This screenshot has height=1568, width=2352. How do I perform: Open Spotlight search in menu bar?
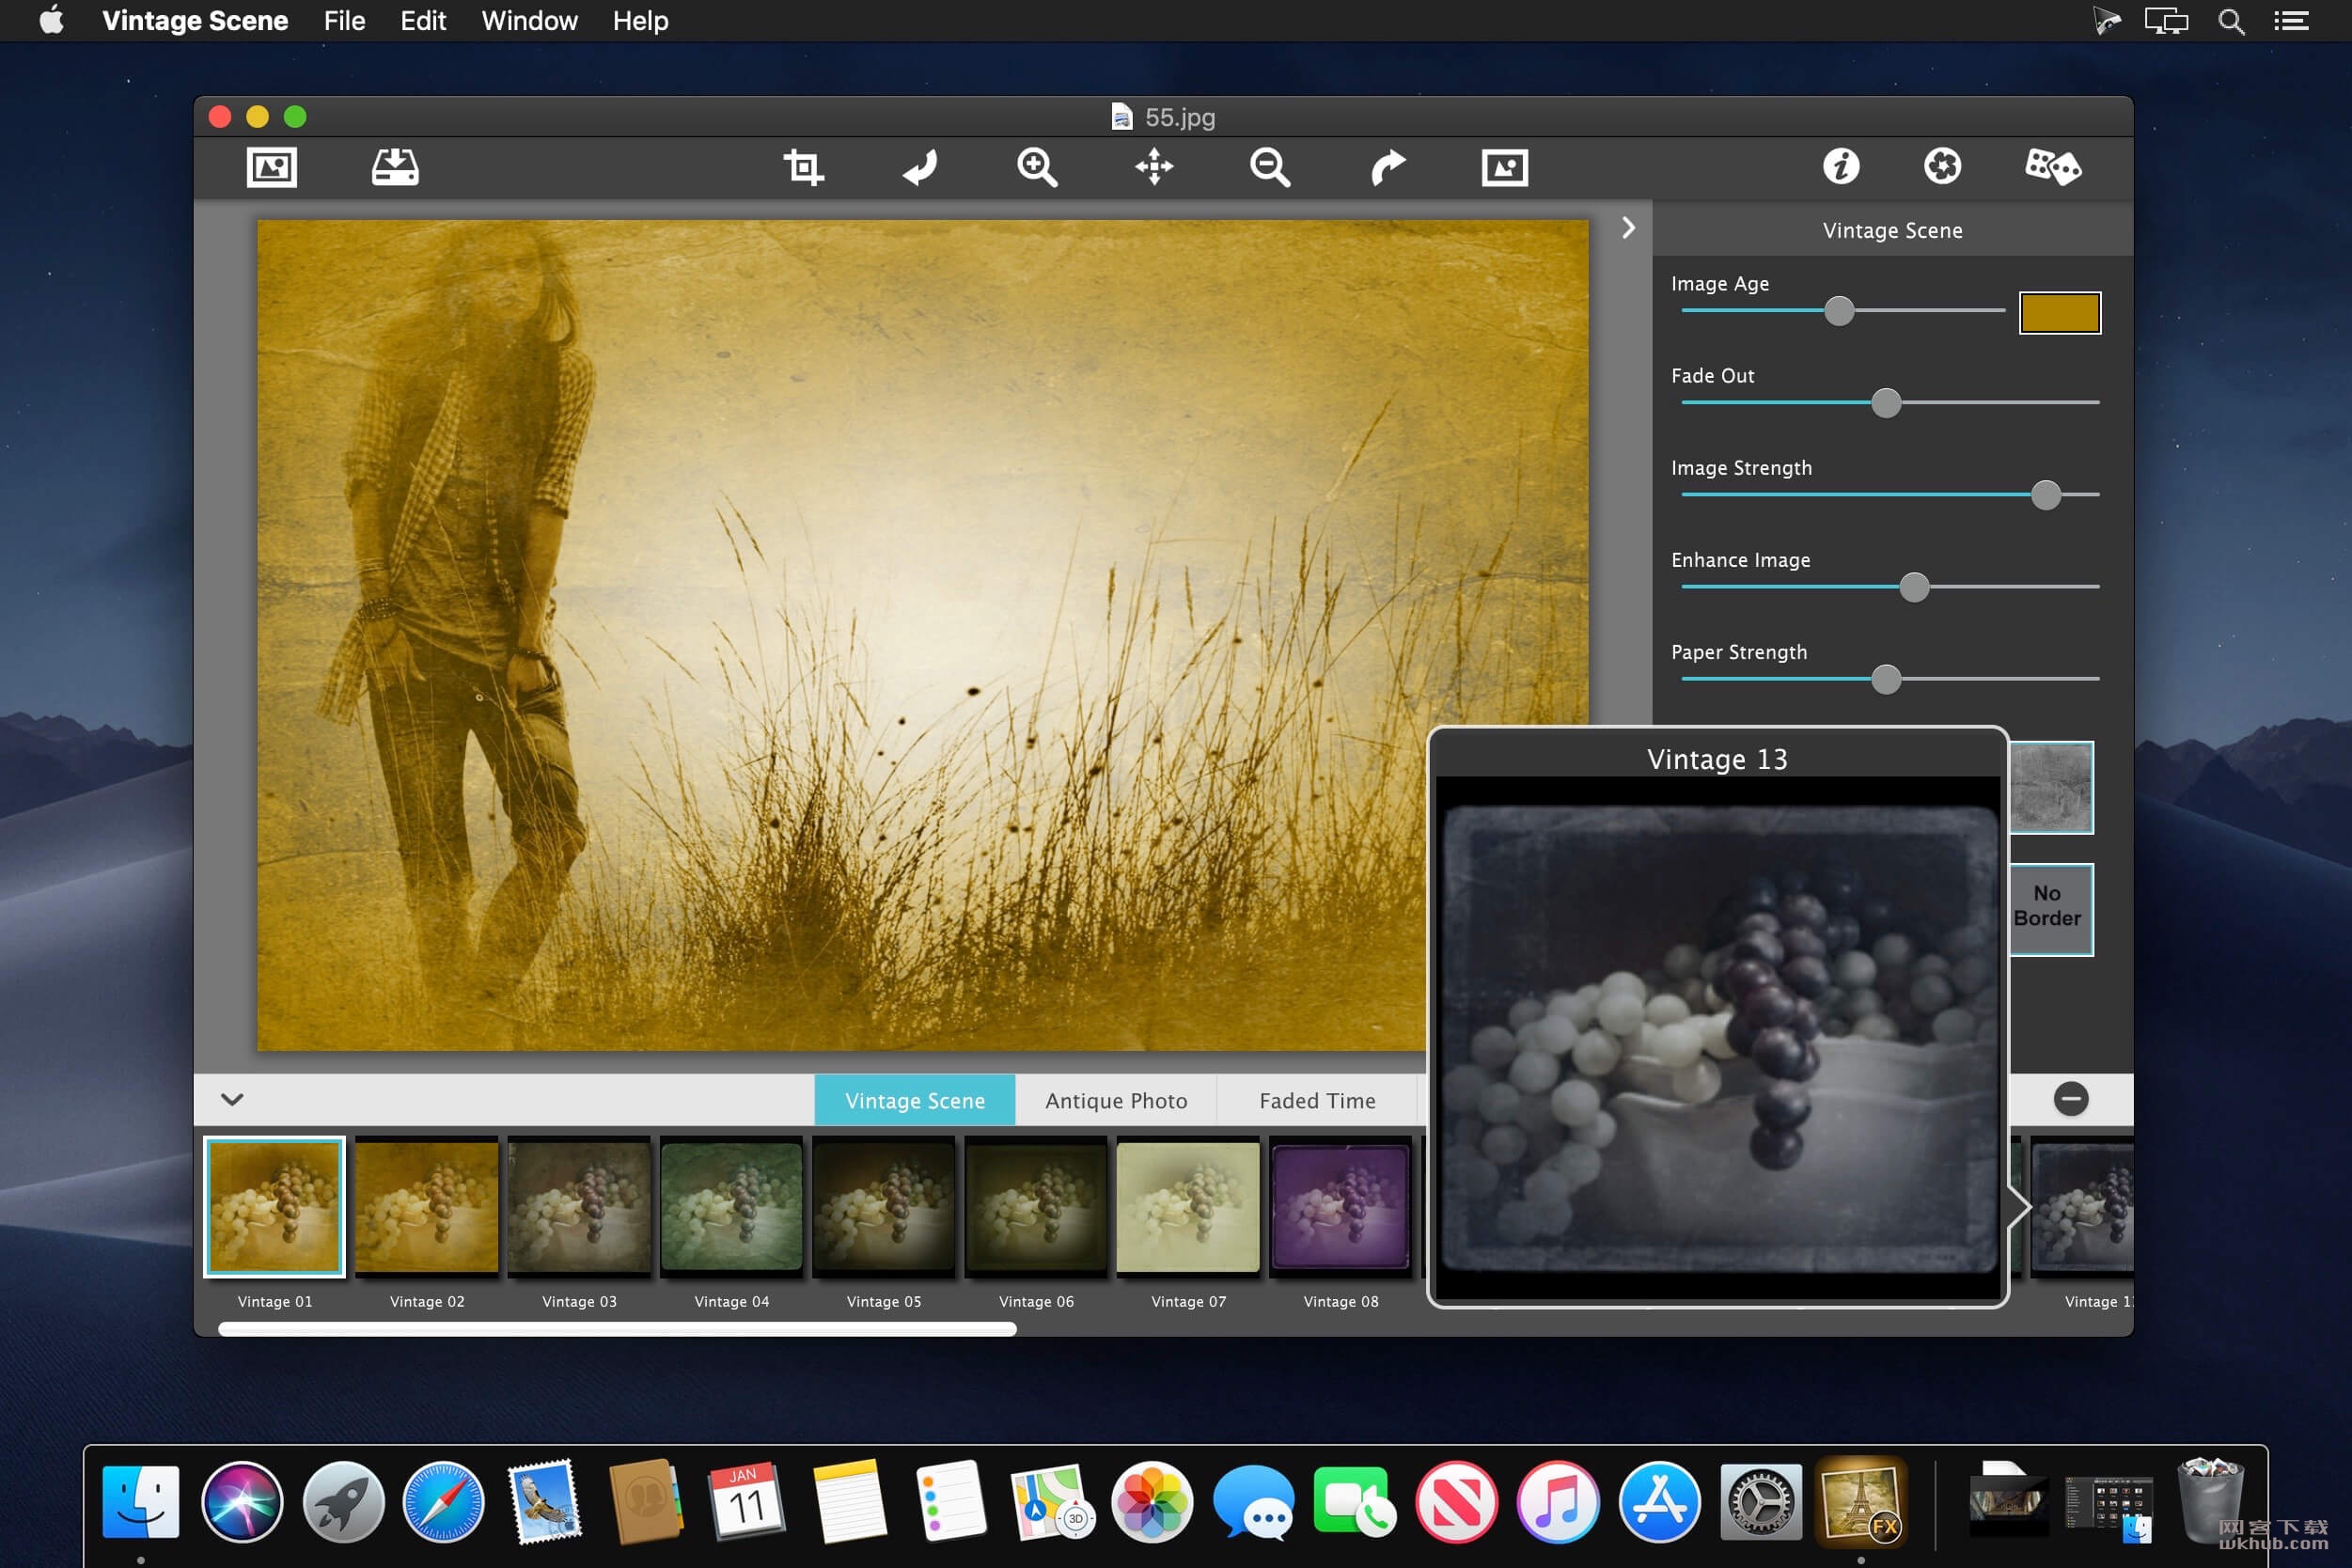click(x=2231, y=21)
